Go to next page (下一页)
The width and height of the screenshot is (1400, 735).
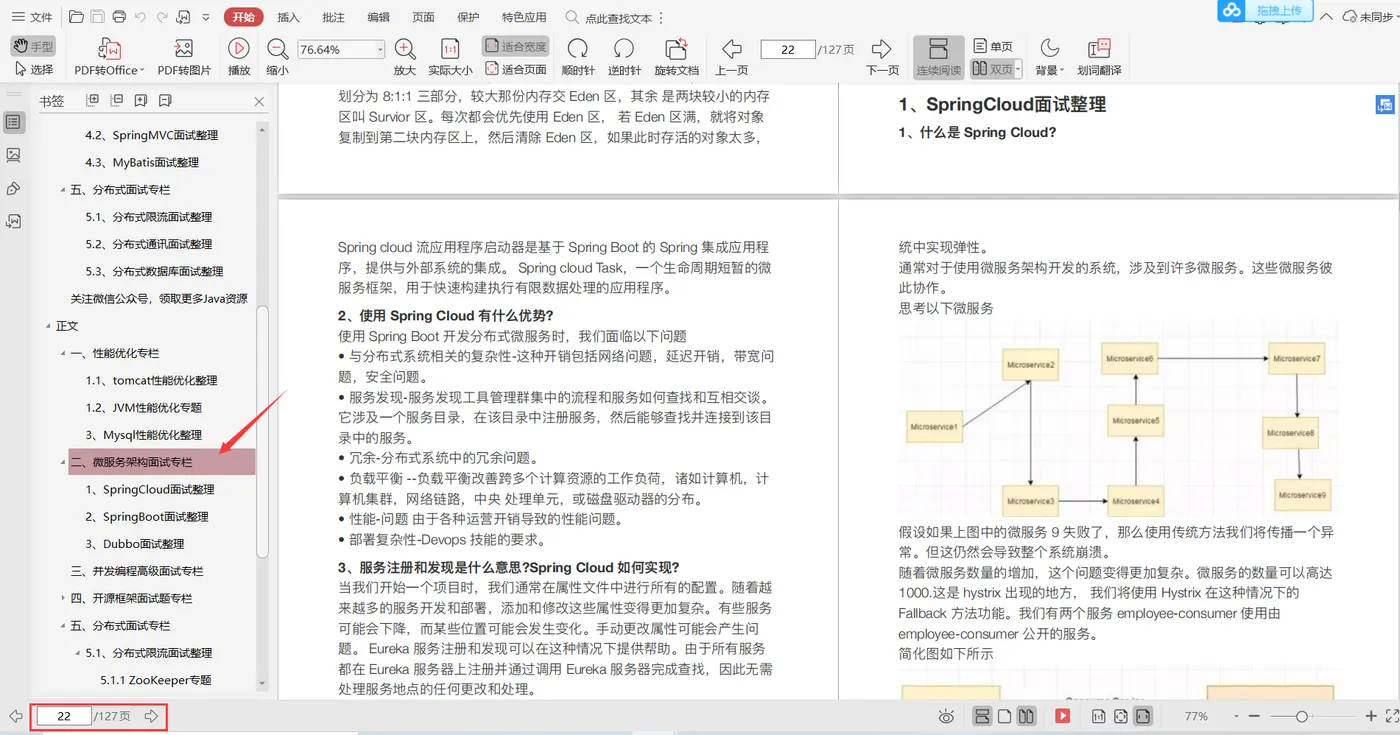coord(882,57)
